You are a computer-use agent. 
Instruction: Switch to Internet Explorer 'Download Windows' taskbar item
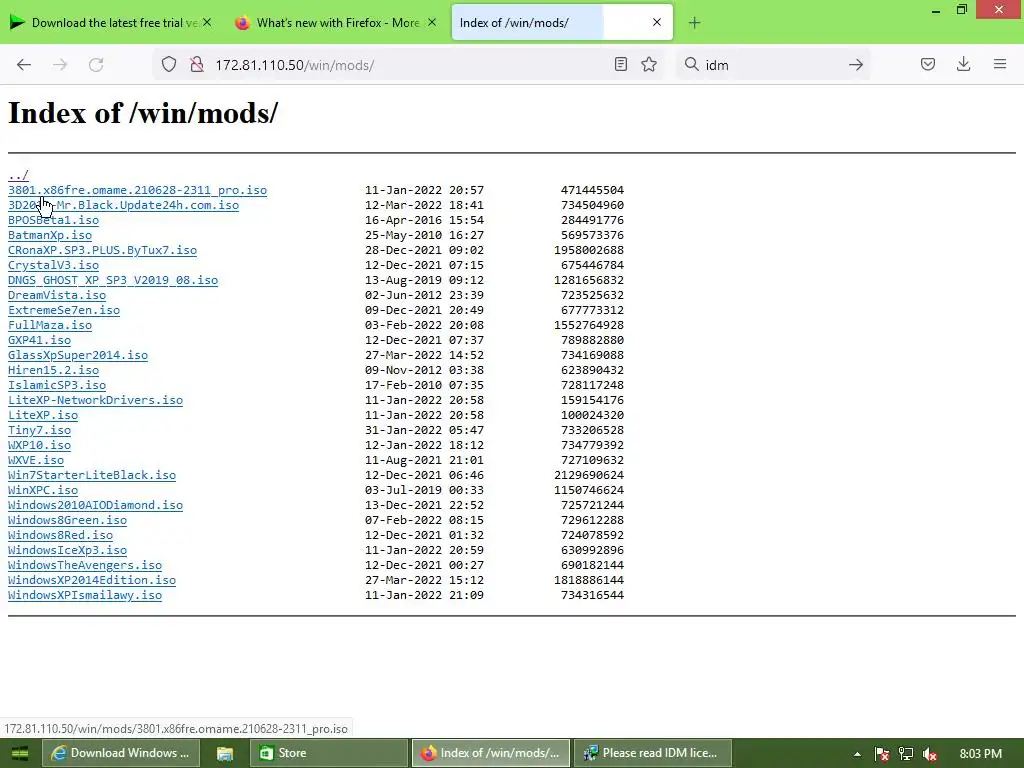click(121, 754)
